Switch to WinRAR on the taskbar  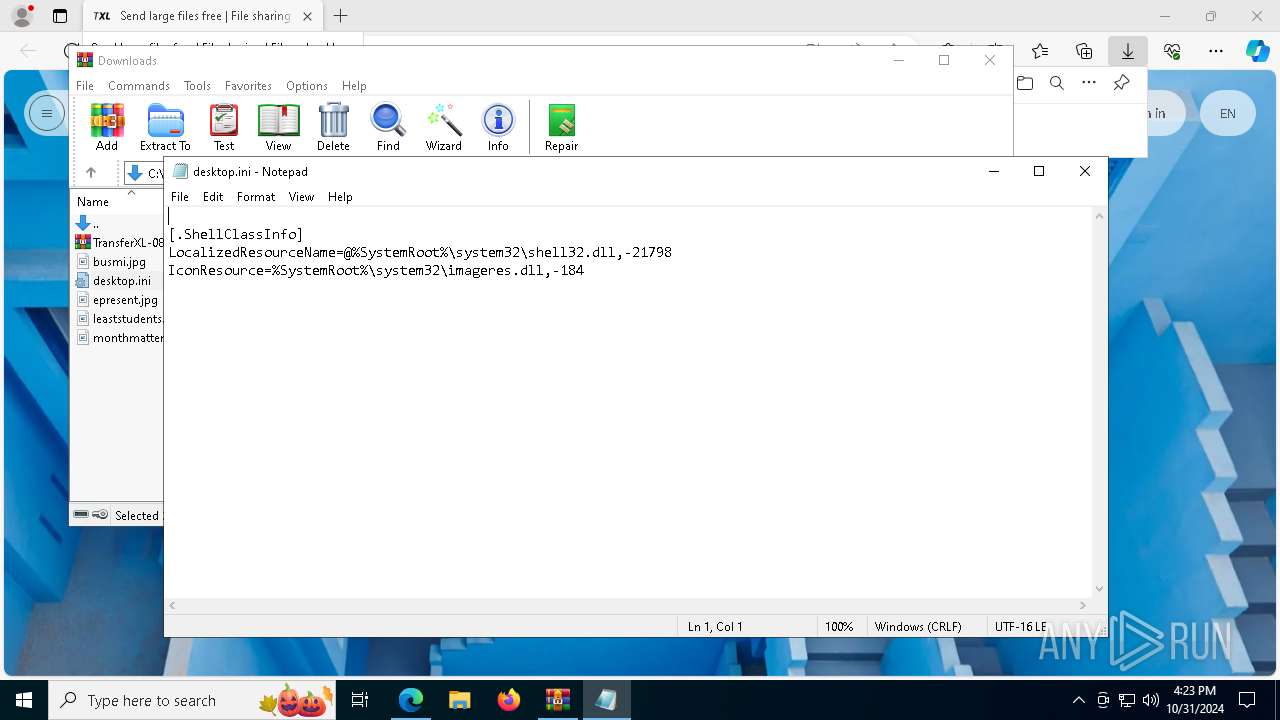[x=557, y=700]
